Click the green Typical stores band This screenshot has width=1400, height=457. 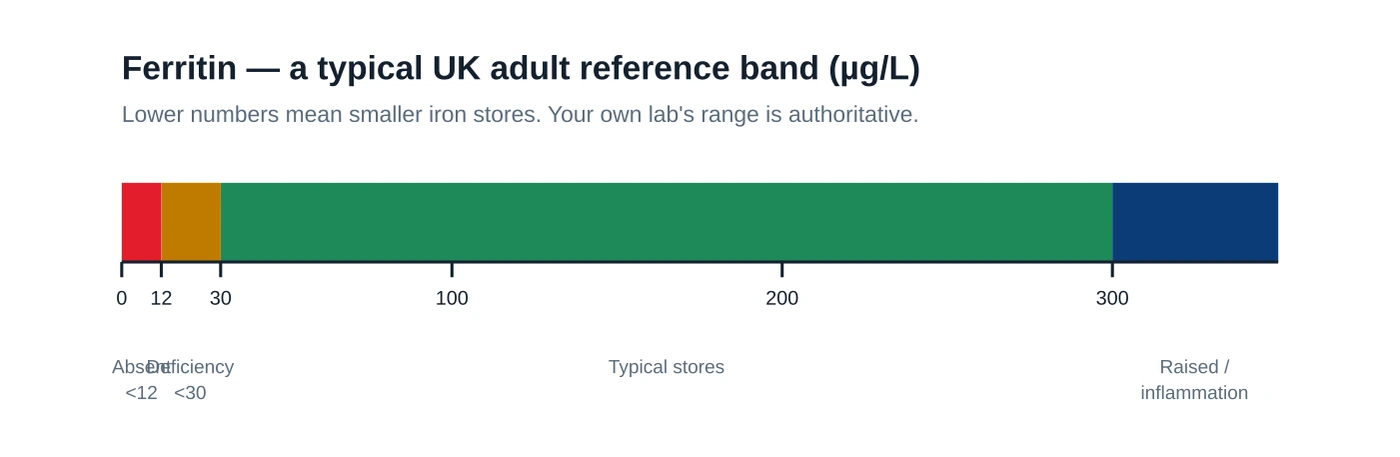[x=667, y=222]
